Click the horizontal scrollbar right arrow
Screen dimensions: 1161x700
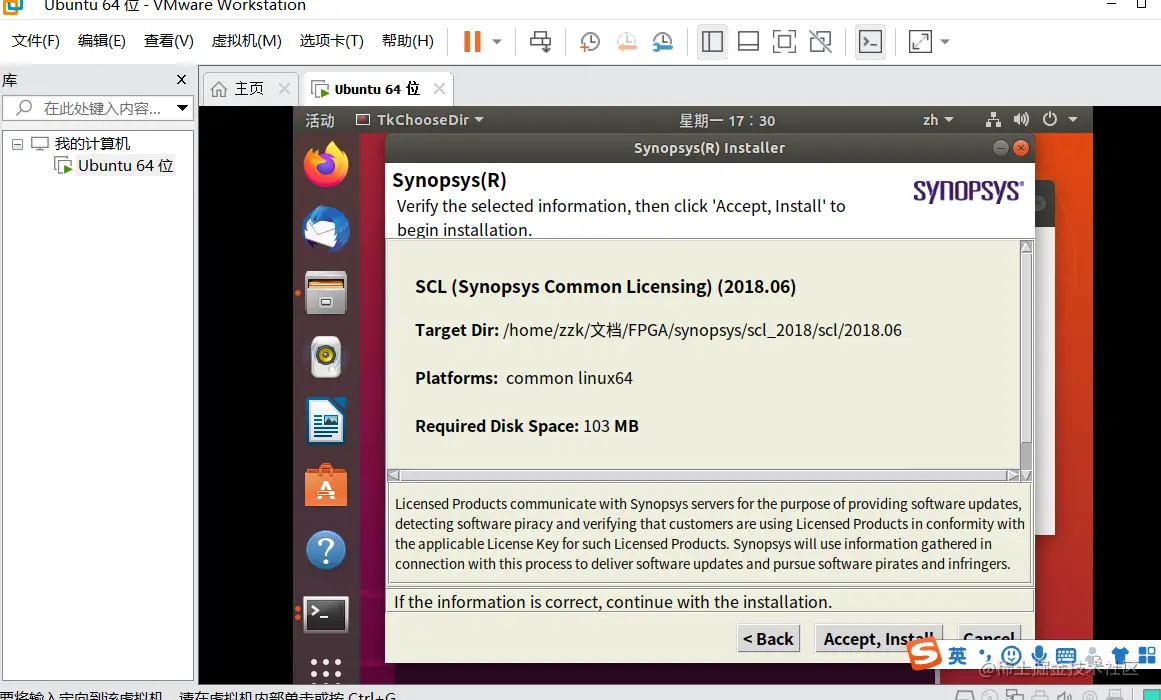click(x=1013, y=475)
